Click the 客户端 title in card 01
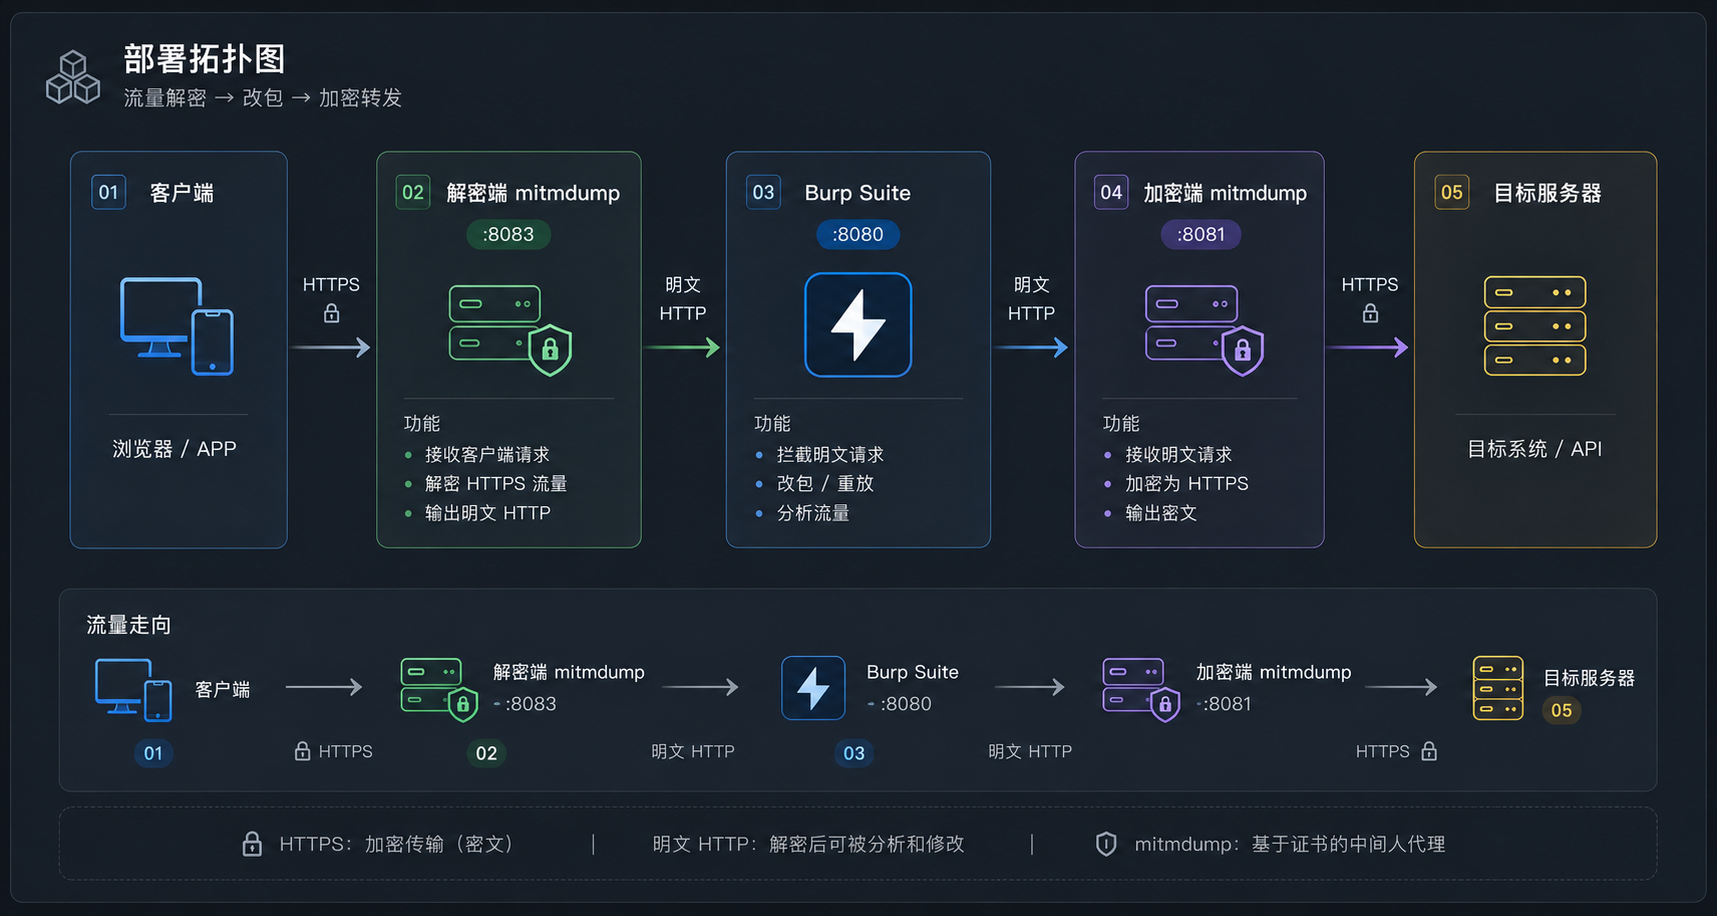 pyautogui.click(x=182, y=193)
